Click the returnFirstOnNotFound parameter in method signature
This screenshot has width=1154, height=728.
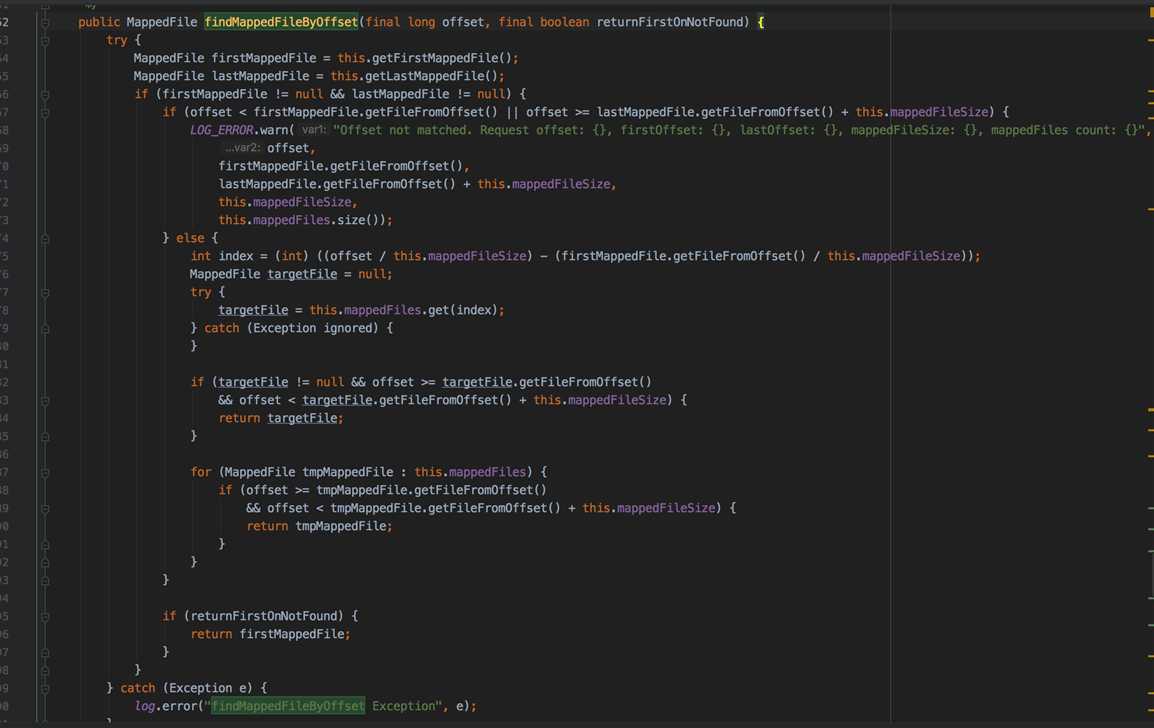pyautogui.click(x=669, y=22)
